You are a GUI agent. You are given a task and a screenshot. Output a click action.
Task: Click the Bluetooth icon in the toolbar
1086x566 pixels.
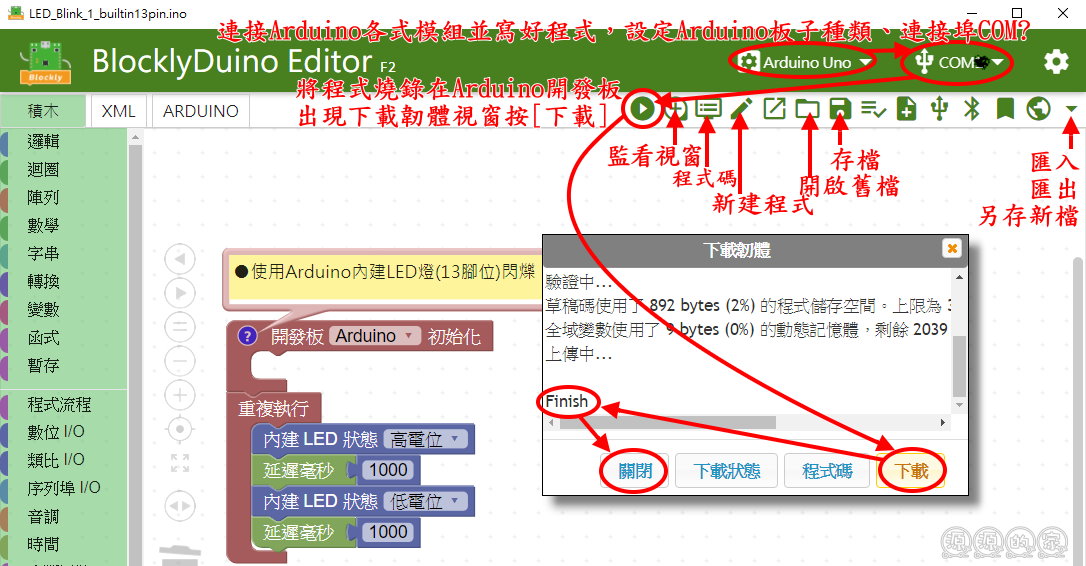pyautogui.click(x=972, y=109)
